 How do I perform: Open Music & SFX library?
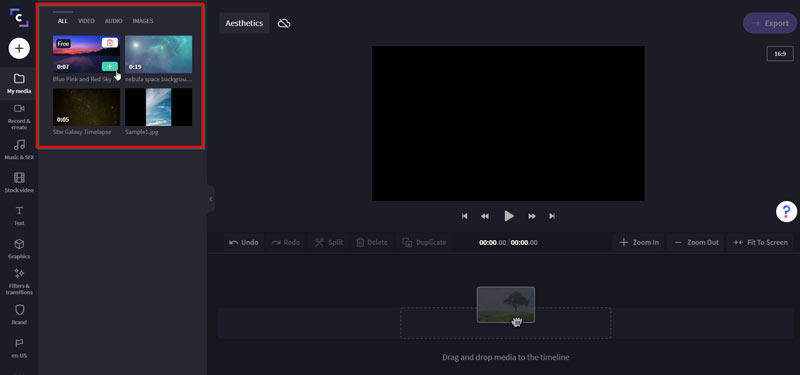19,149
